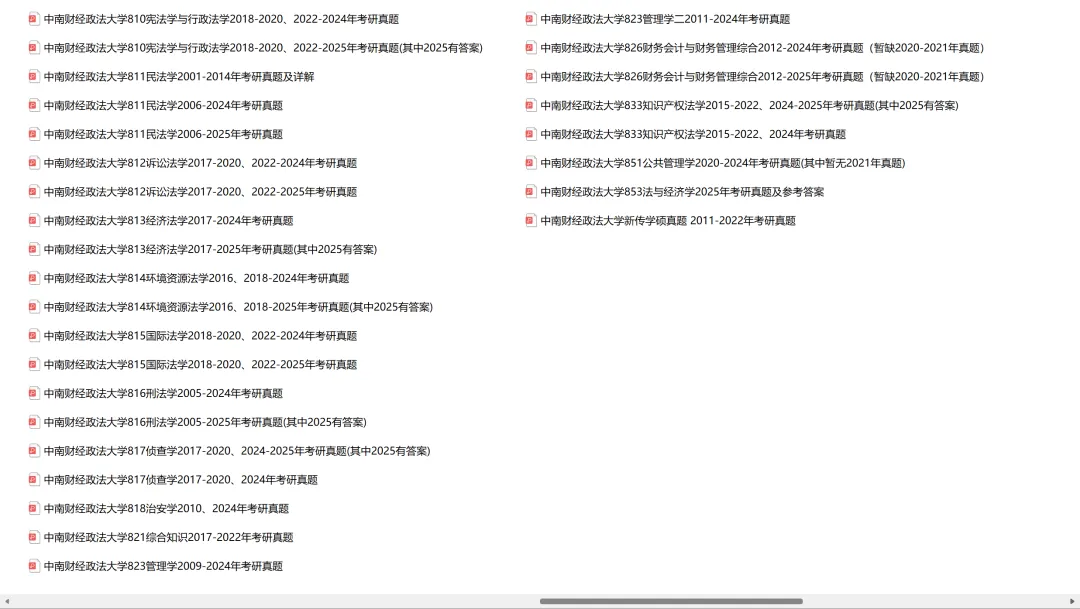The image size is (1080, 609).
Task: Select file name 中南财经政法大学818治安学2010、2024年考研真题
Action: (166, 508)
